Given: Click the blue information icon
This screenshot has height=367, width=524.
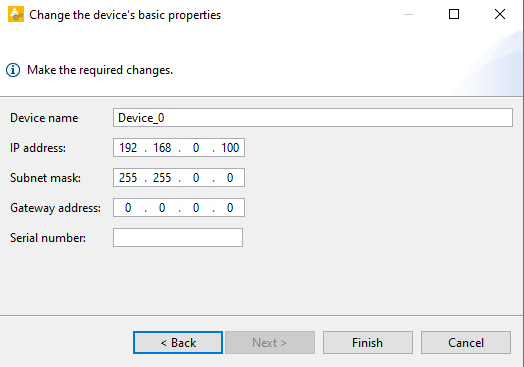Looking at the screenshot, I should 13,70.
